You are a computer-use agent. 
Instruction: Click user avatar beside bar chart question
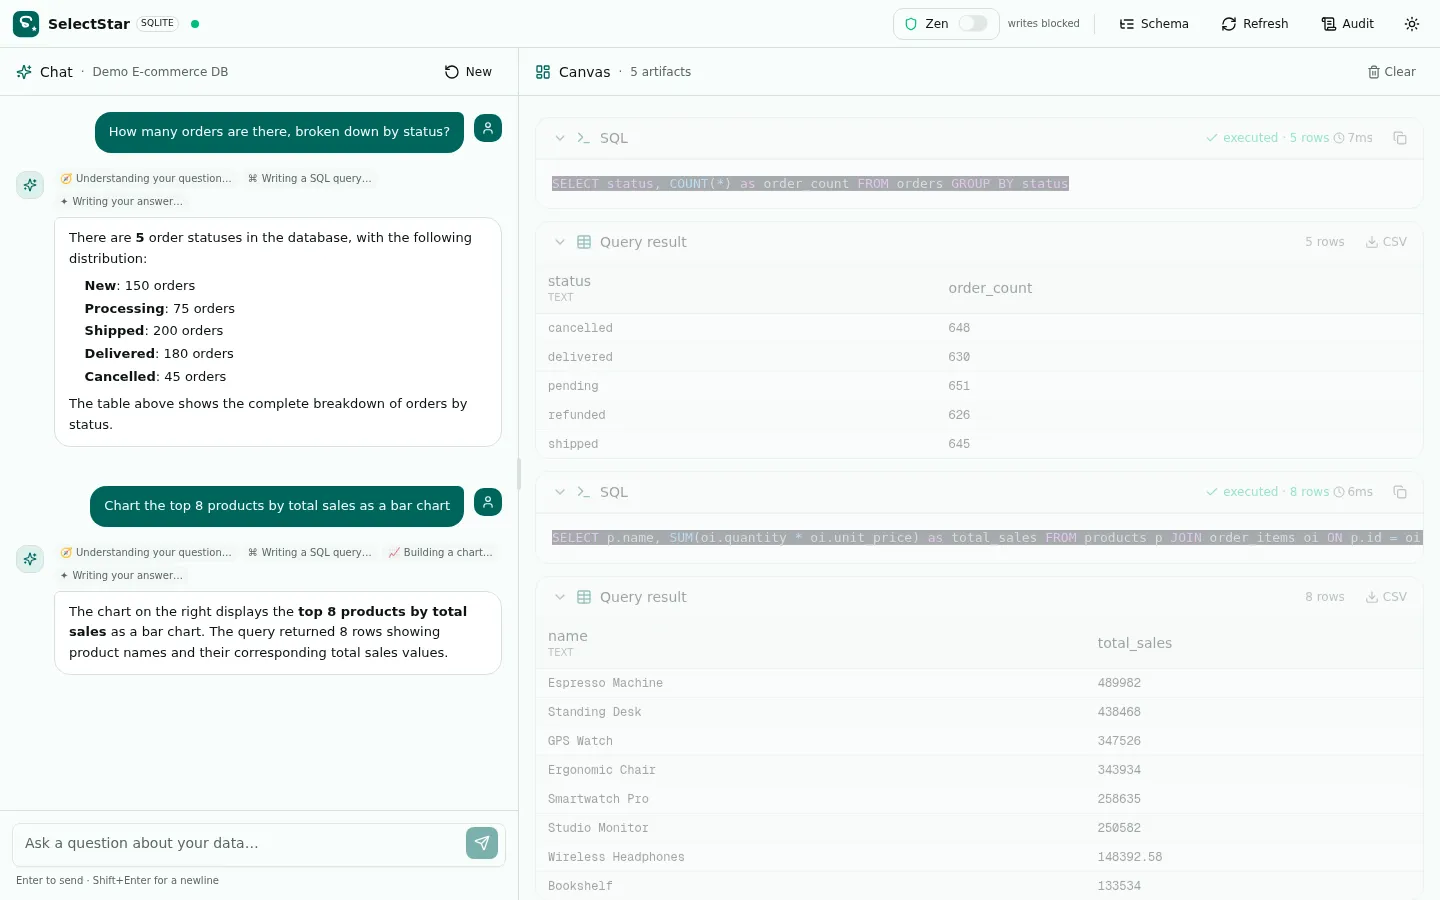488,502
